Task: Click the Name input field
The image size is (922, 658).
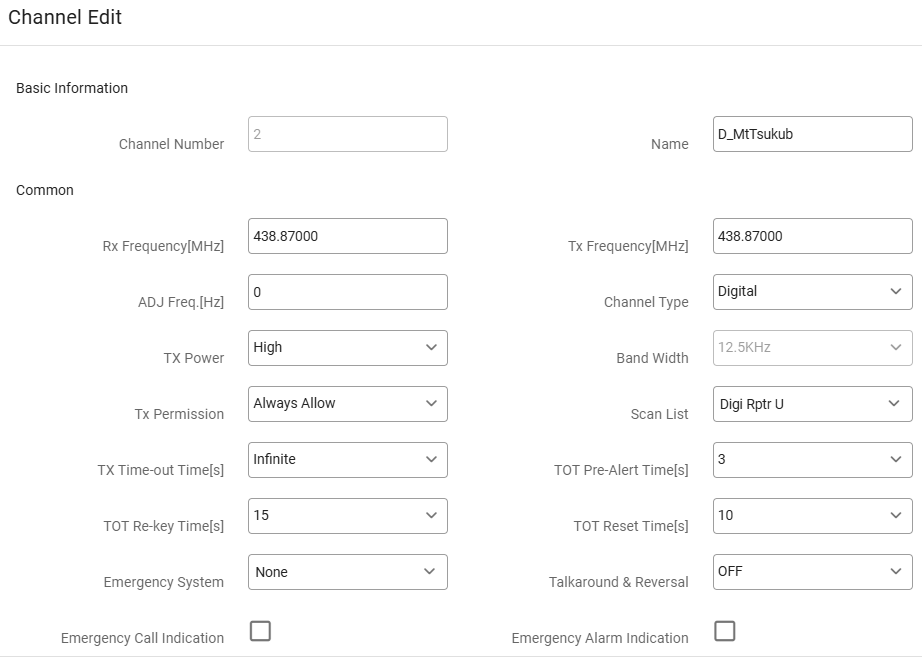Action: (812, 134)
